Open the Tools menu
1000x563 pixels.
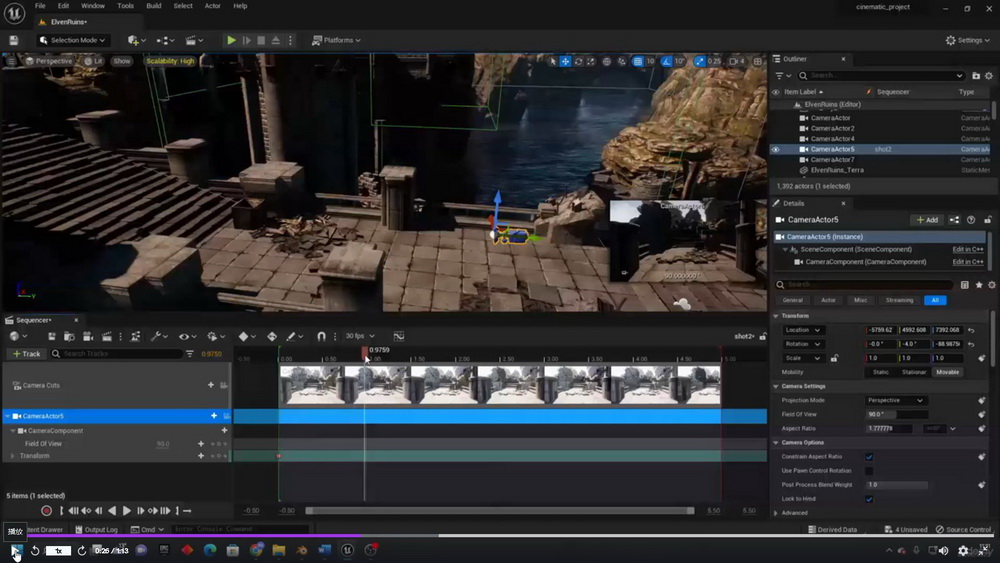[x=126, y=6]
